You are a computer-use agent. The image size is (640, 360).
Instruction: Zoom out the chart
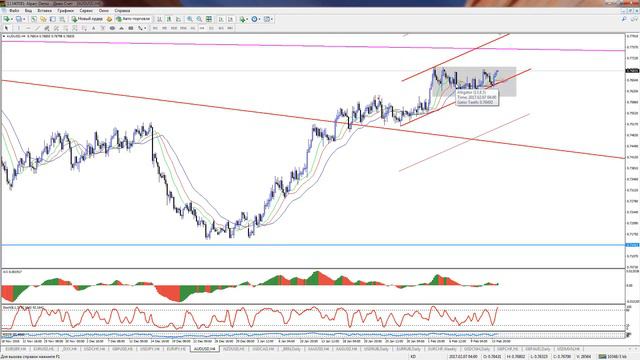(x=199, y=19)
